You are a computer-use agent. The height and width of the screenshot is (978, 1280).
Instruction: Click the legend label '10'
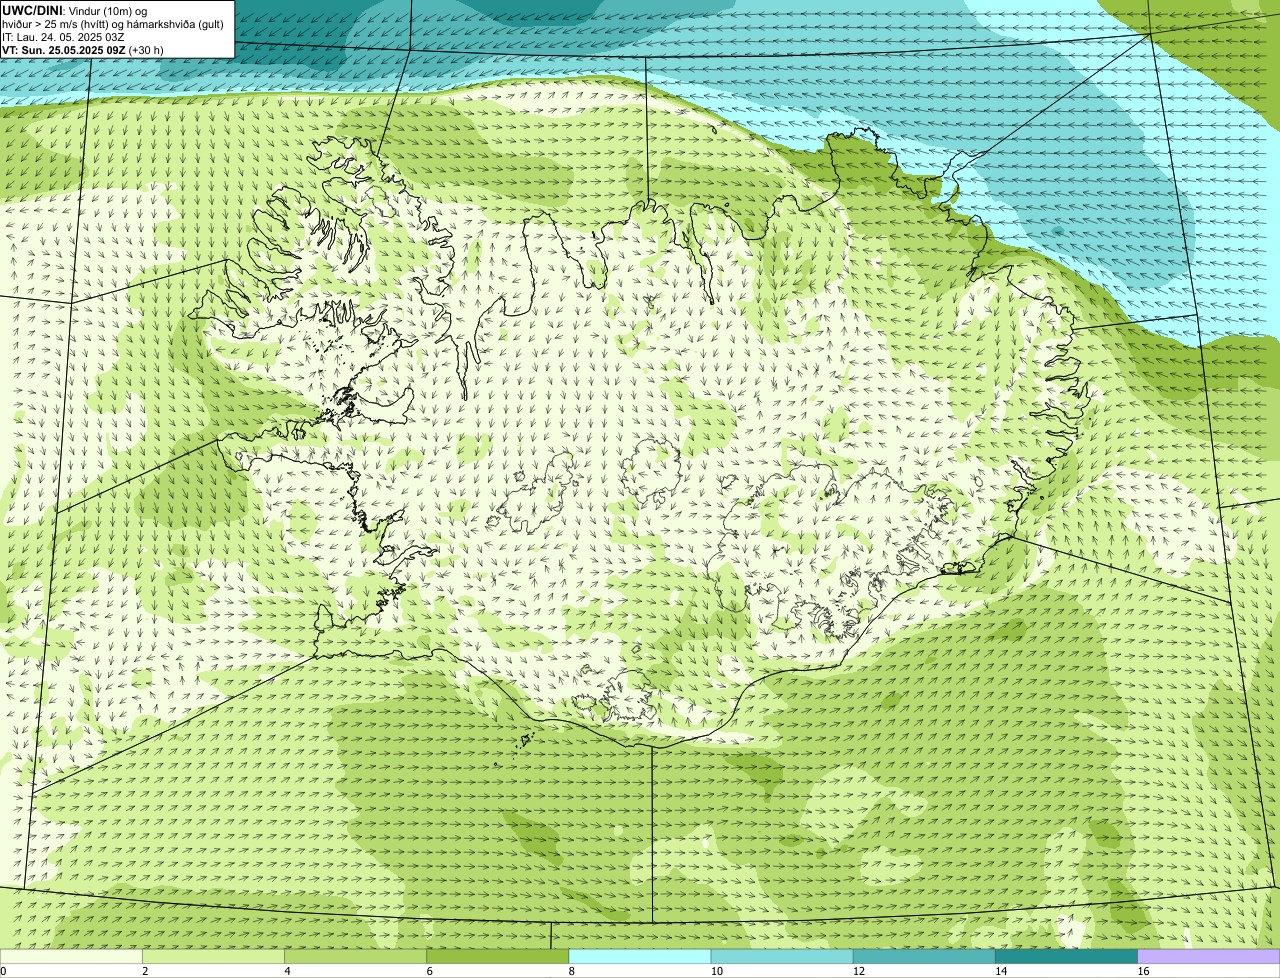coord(717,971)
